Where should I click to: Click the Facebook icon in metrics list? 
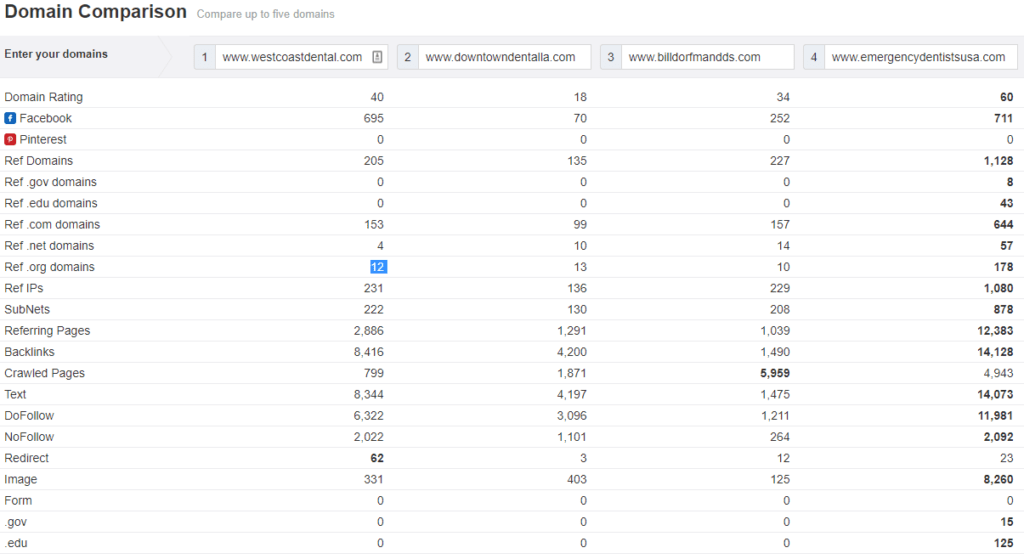tap(10, 118)
